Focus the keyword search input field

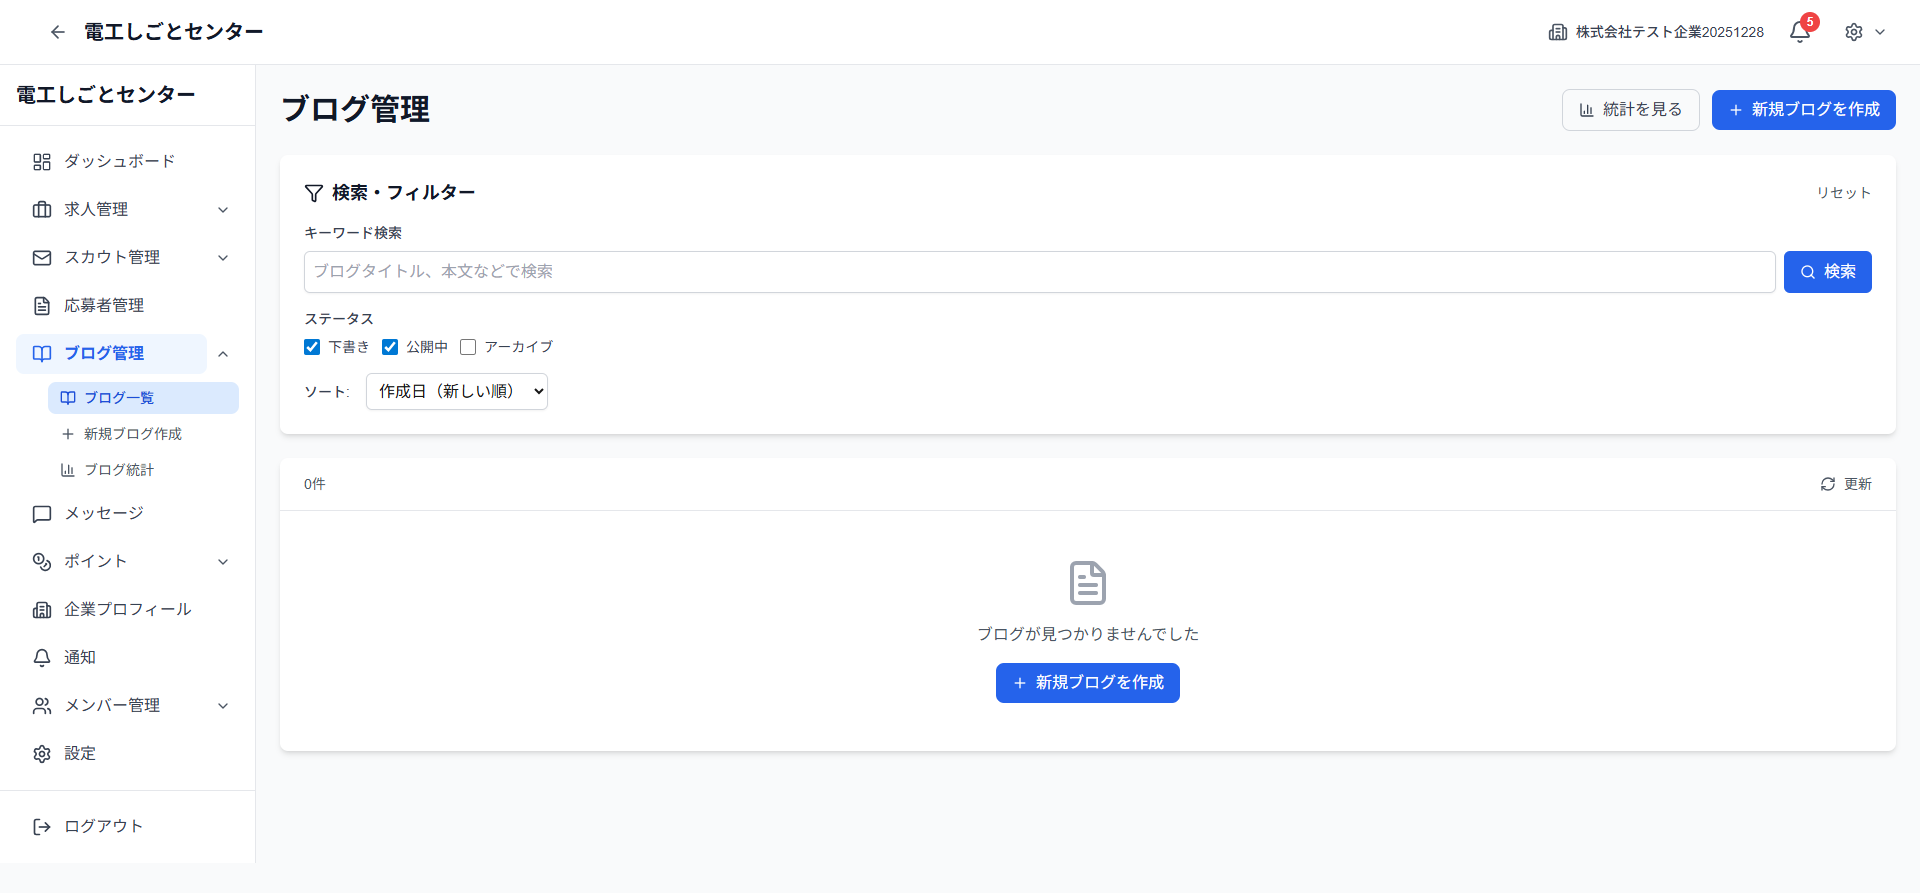[x=1039, y=272]
